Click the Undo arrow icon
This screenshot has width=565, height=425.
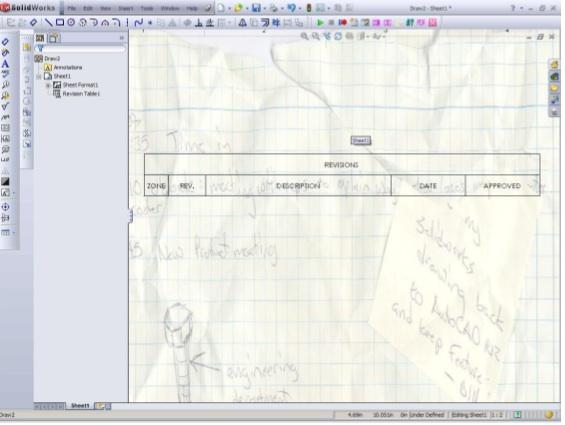click(291, 8)
